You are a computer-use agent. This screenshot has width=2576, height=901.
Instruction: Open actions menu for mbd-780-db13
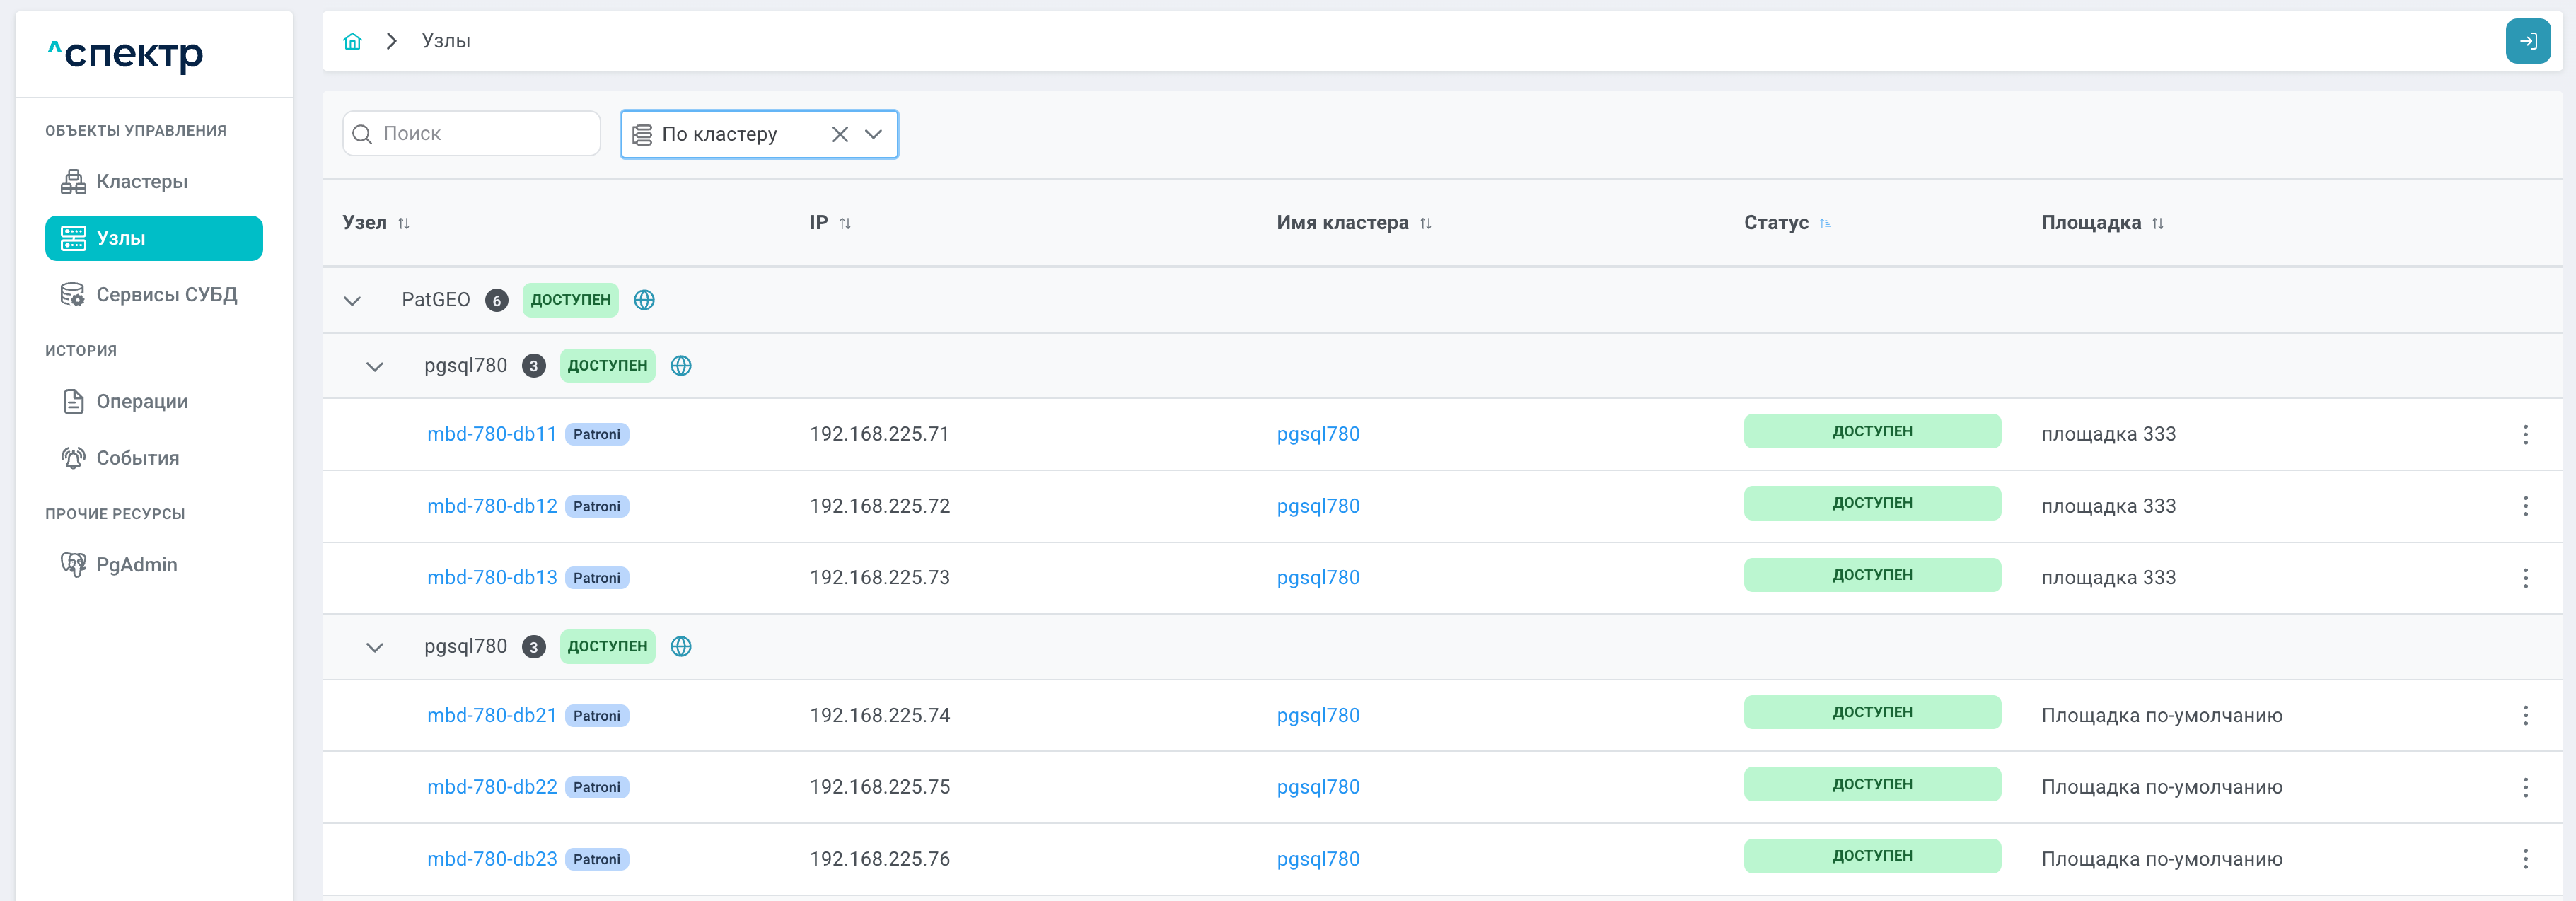(2525, 578)
